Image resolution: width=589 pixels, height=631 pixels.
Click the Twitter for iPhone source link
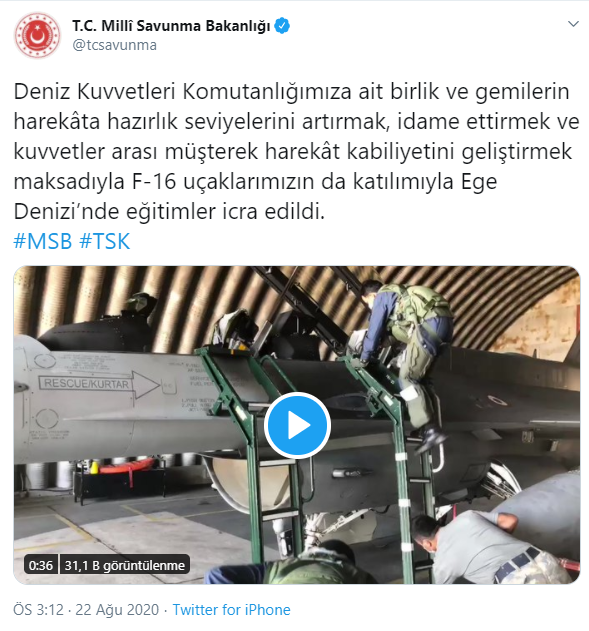click(231, 610)
